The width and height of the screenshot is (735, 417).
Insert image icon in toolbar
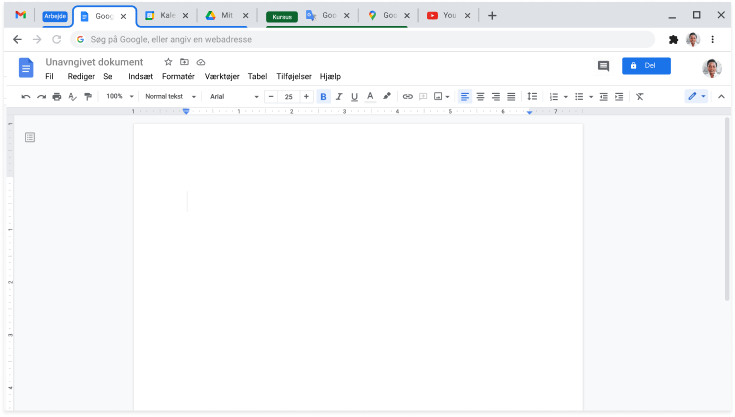click(438, 97)
